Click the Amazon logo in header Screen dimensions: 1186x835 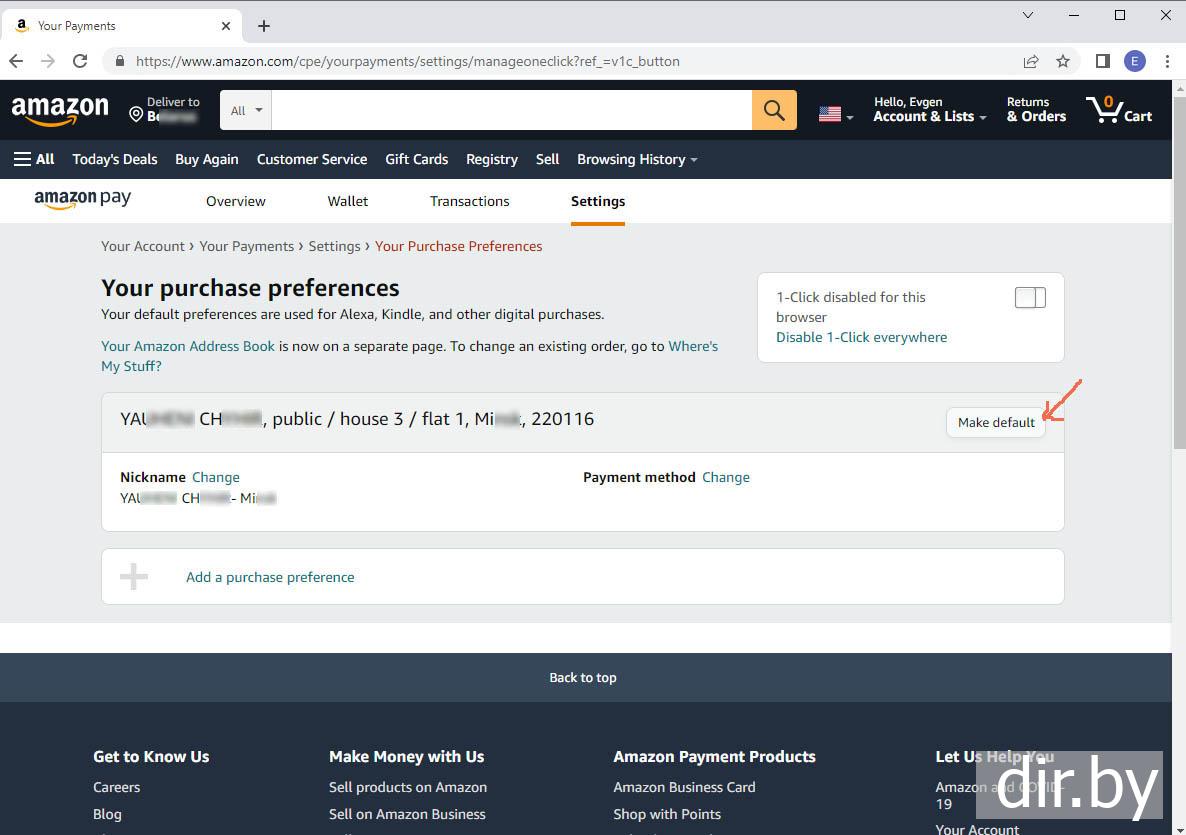60,110
